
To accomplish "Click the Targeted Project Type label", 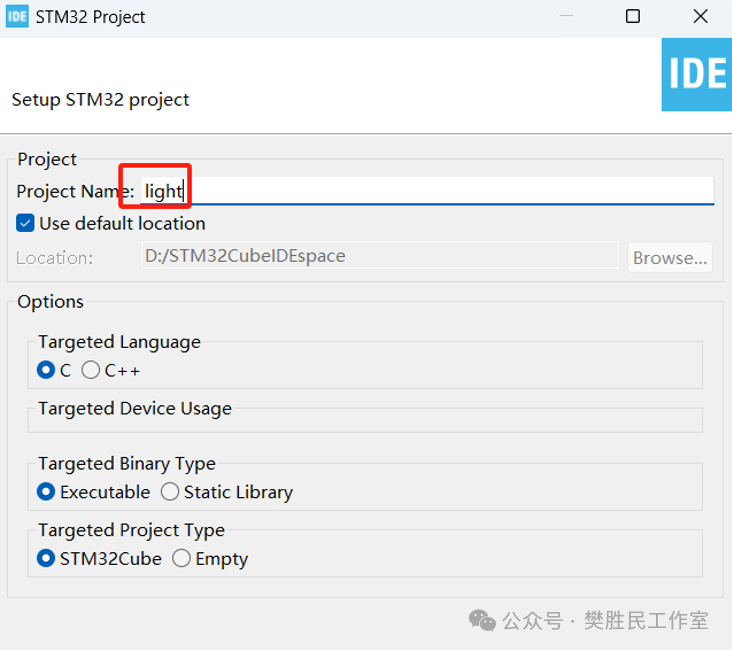I will [132, 530].
